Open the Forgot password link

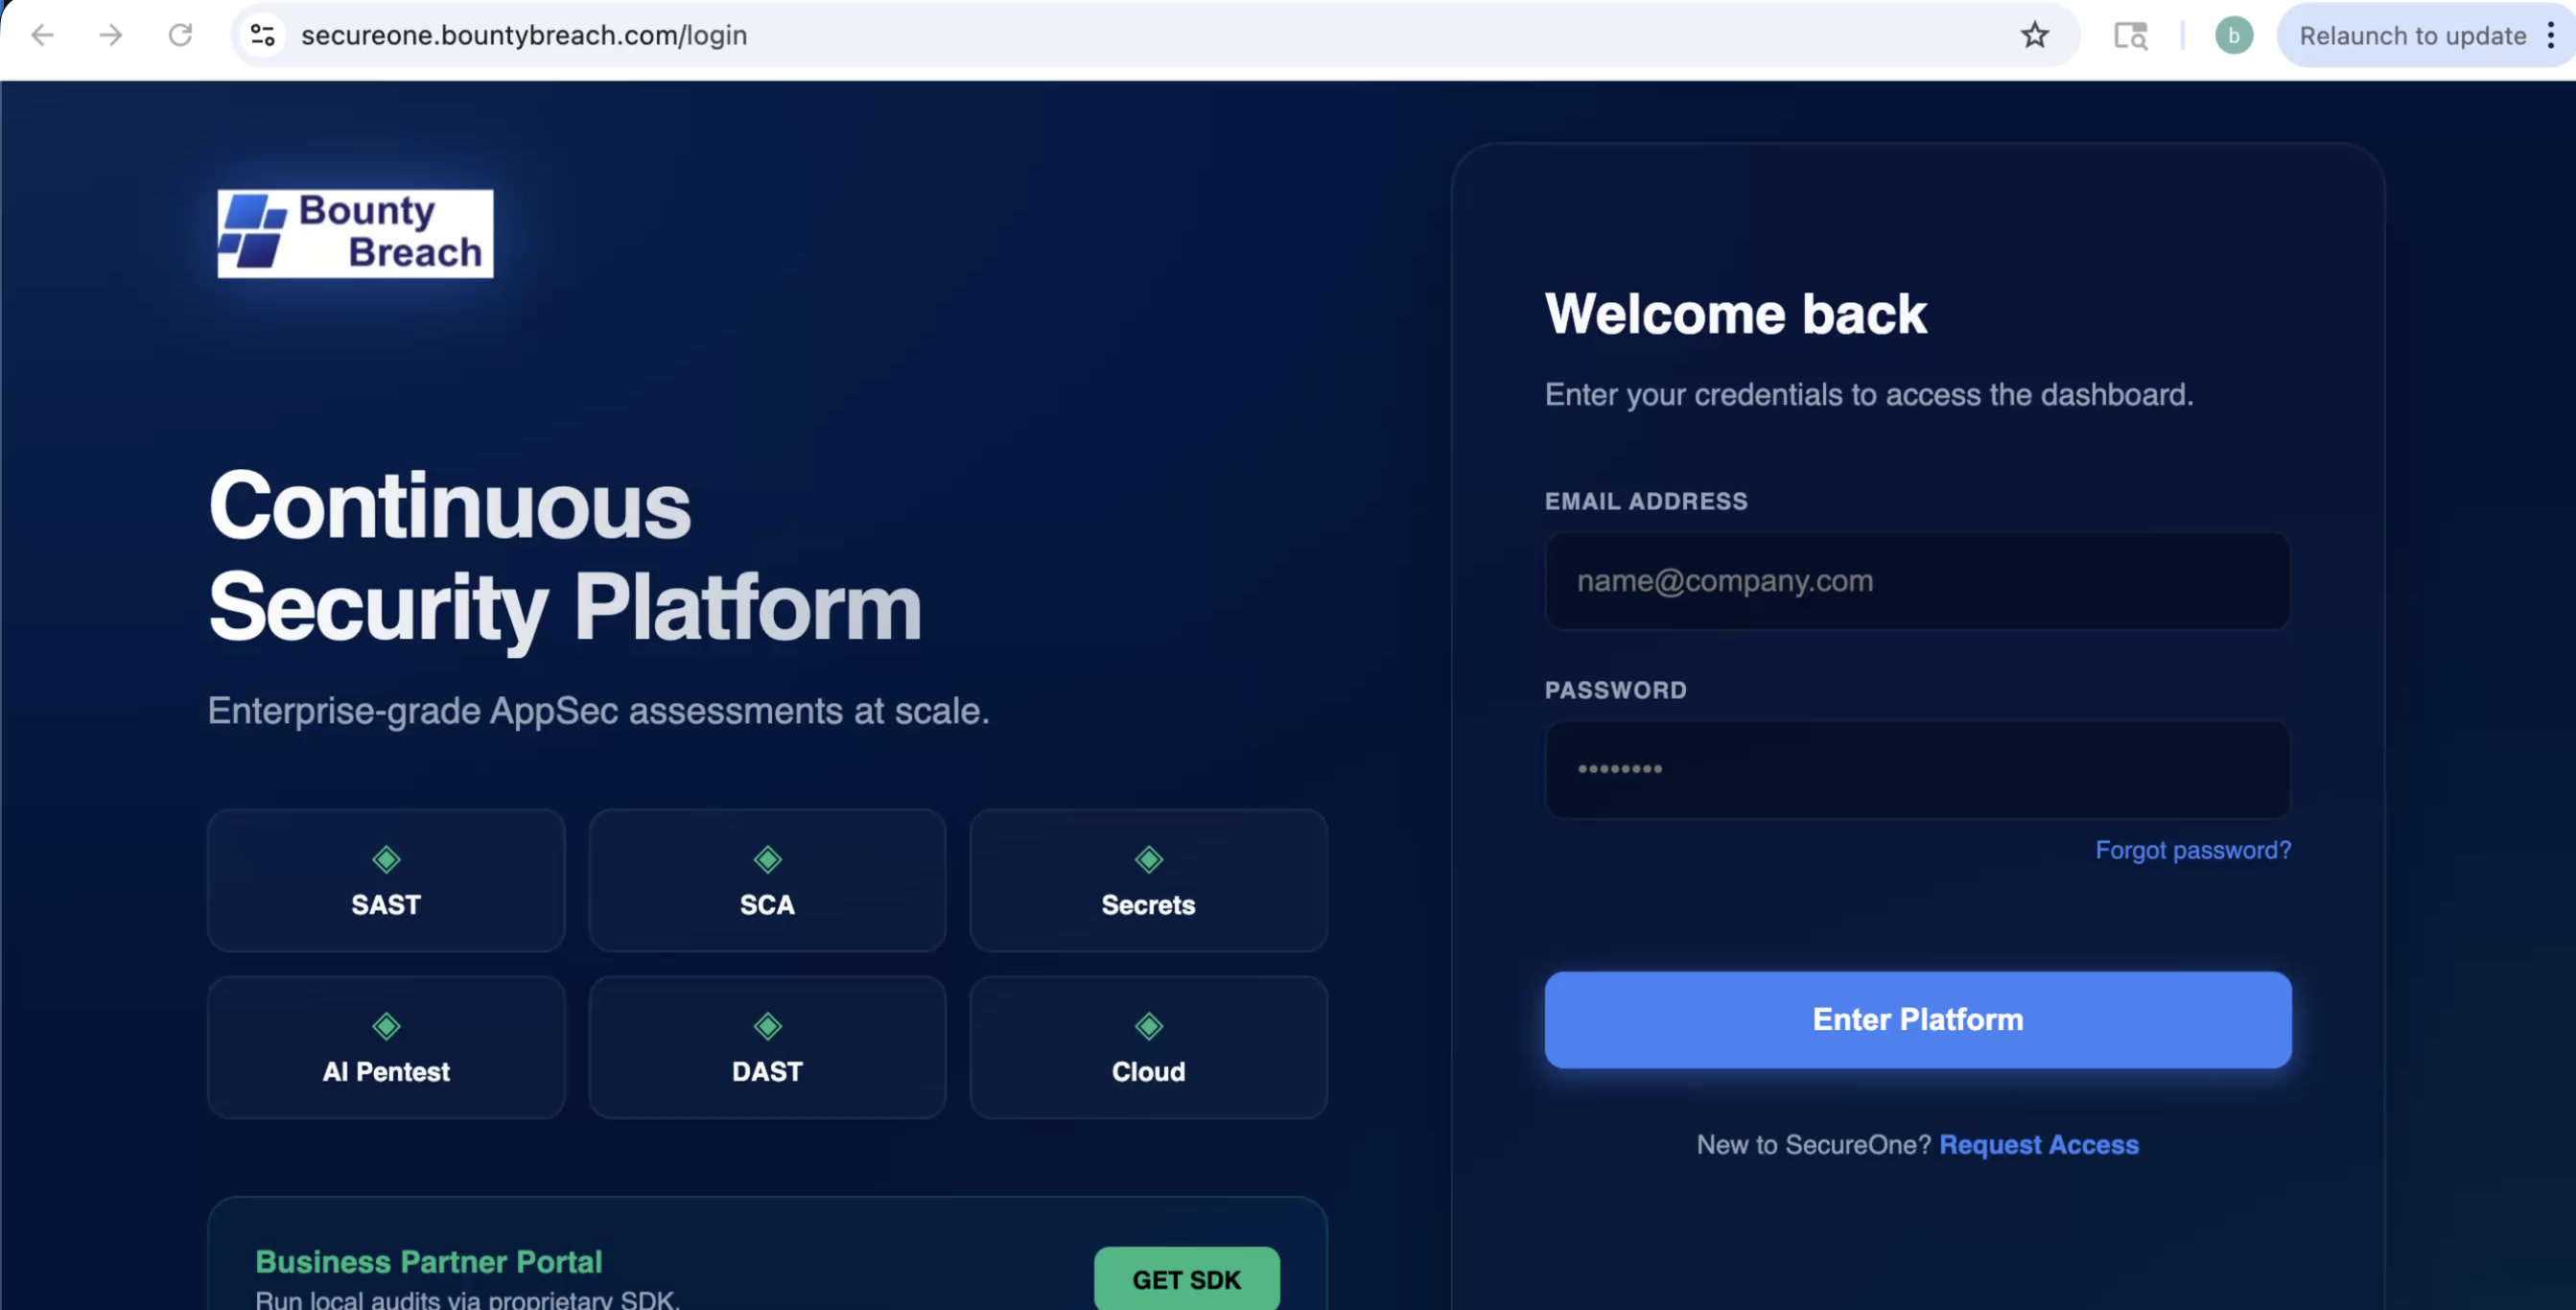[x=2192, y=850]
